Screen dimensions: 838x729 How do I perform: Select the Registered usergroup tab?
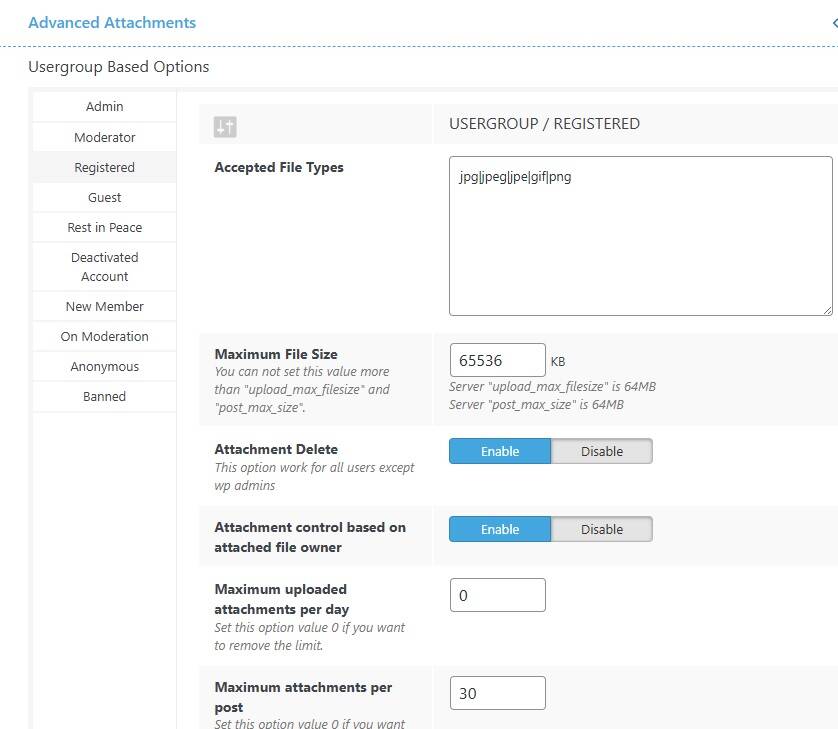pyautogui.click(x=105, y=167)
